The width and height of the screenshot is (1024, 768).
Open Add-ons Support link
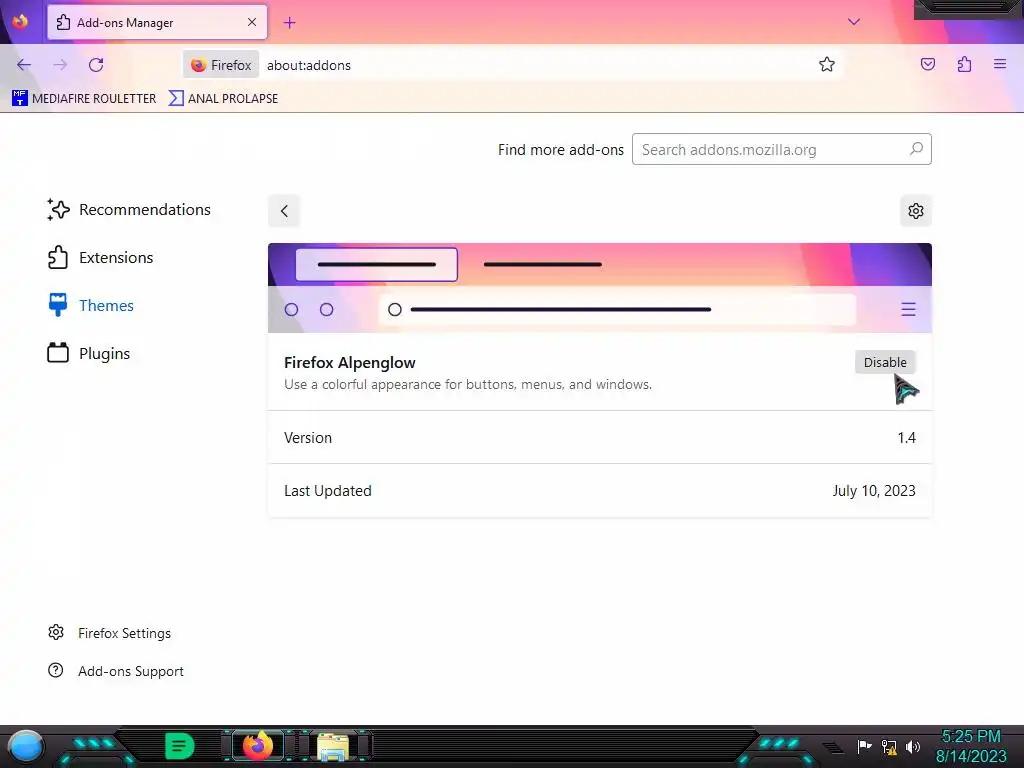coord(116,671)
